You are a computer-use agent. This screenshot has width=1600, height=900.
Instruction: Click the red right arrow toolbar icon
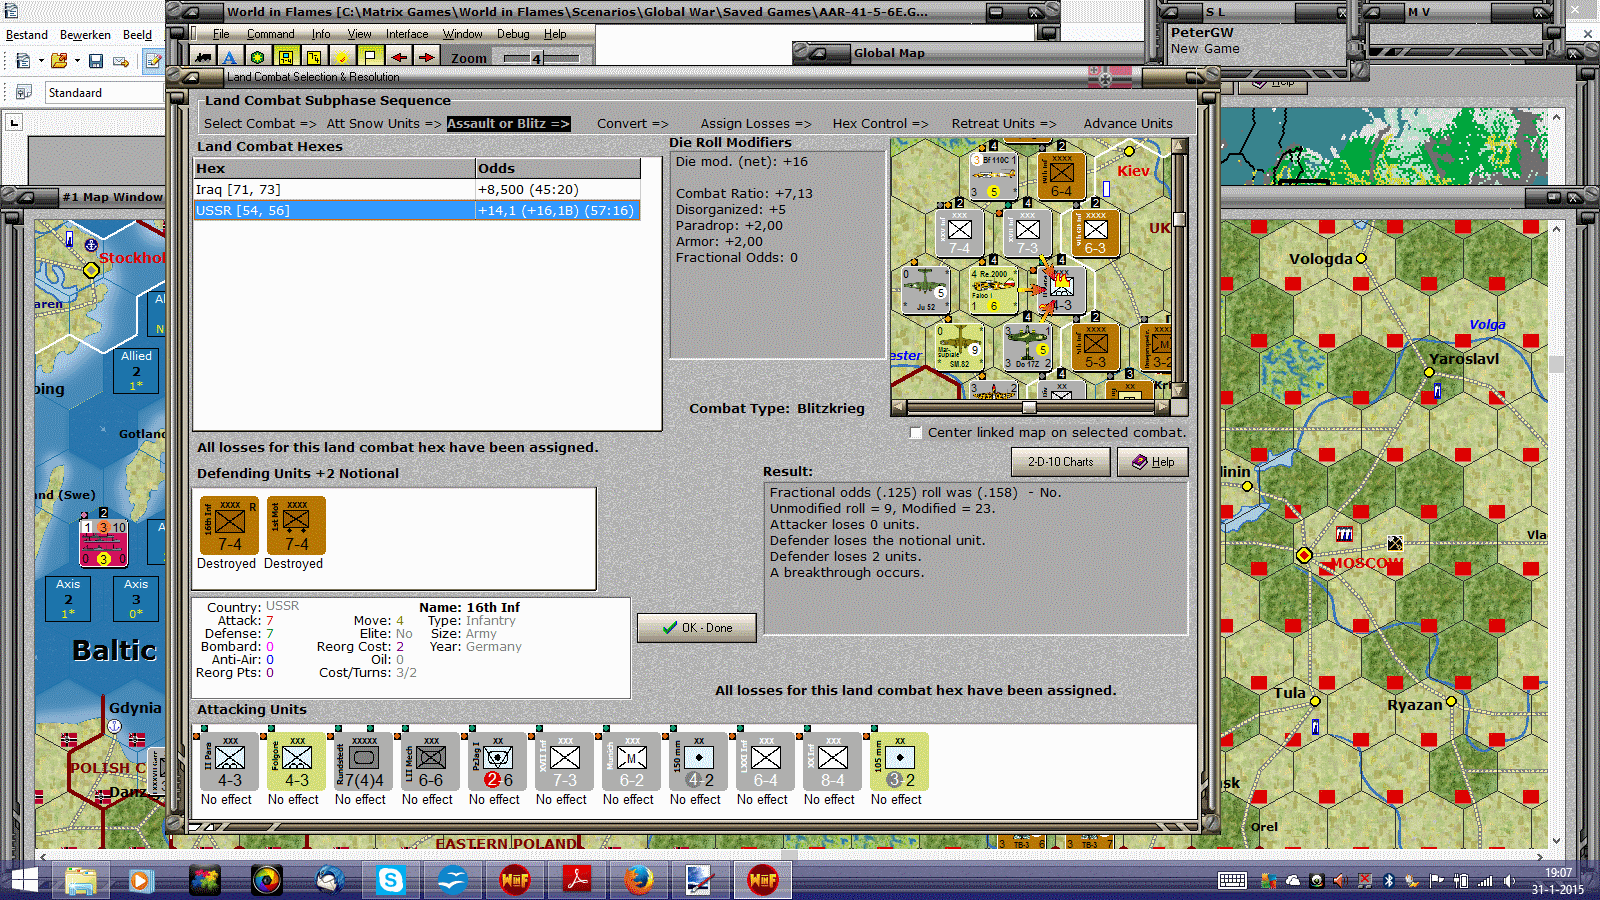pyautogui.click(x=426, y=58)
